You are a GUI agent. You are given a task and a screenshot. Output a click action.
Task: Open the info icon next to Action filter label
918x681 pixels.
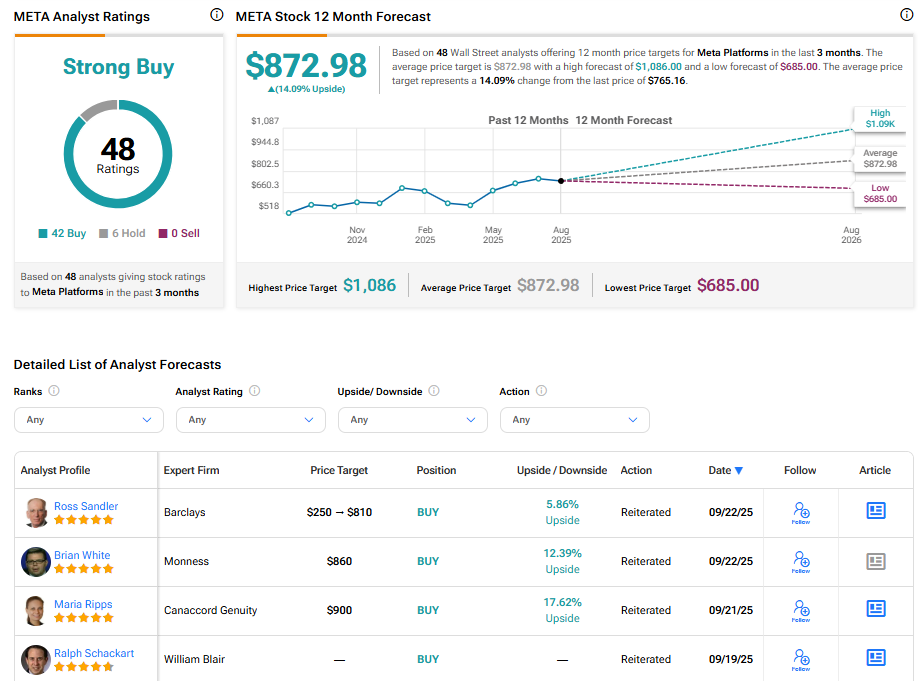542,391
